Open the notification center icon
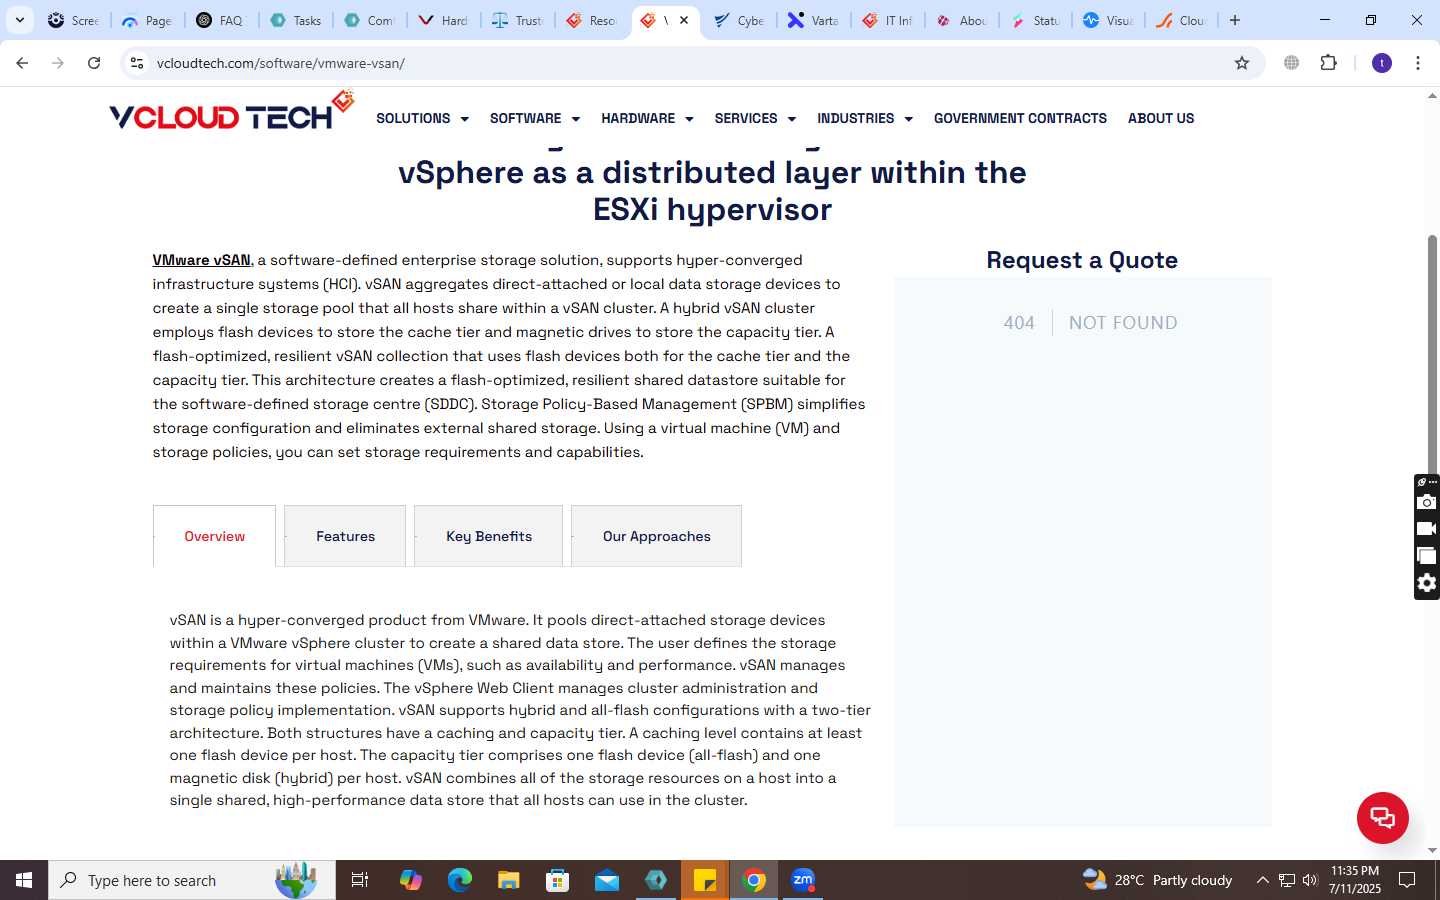Viewport: 1440px width, 900px height. coord(1407,880)
